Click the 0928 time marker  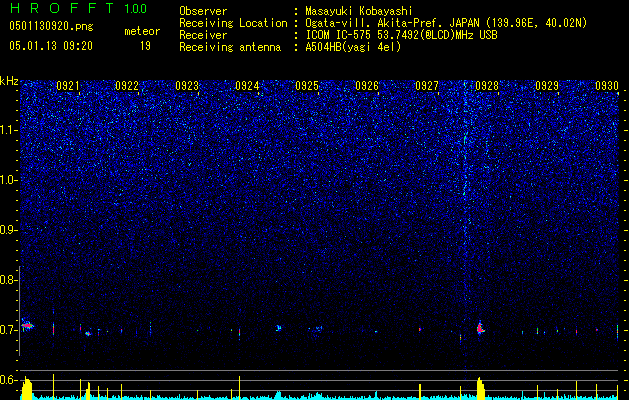pyautogui.click(x=487, y=86)
